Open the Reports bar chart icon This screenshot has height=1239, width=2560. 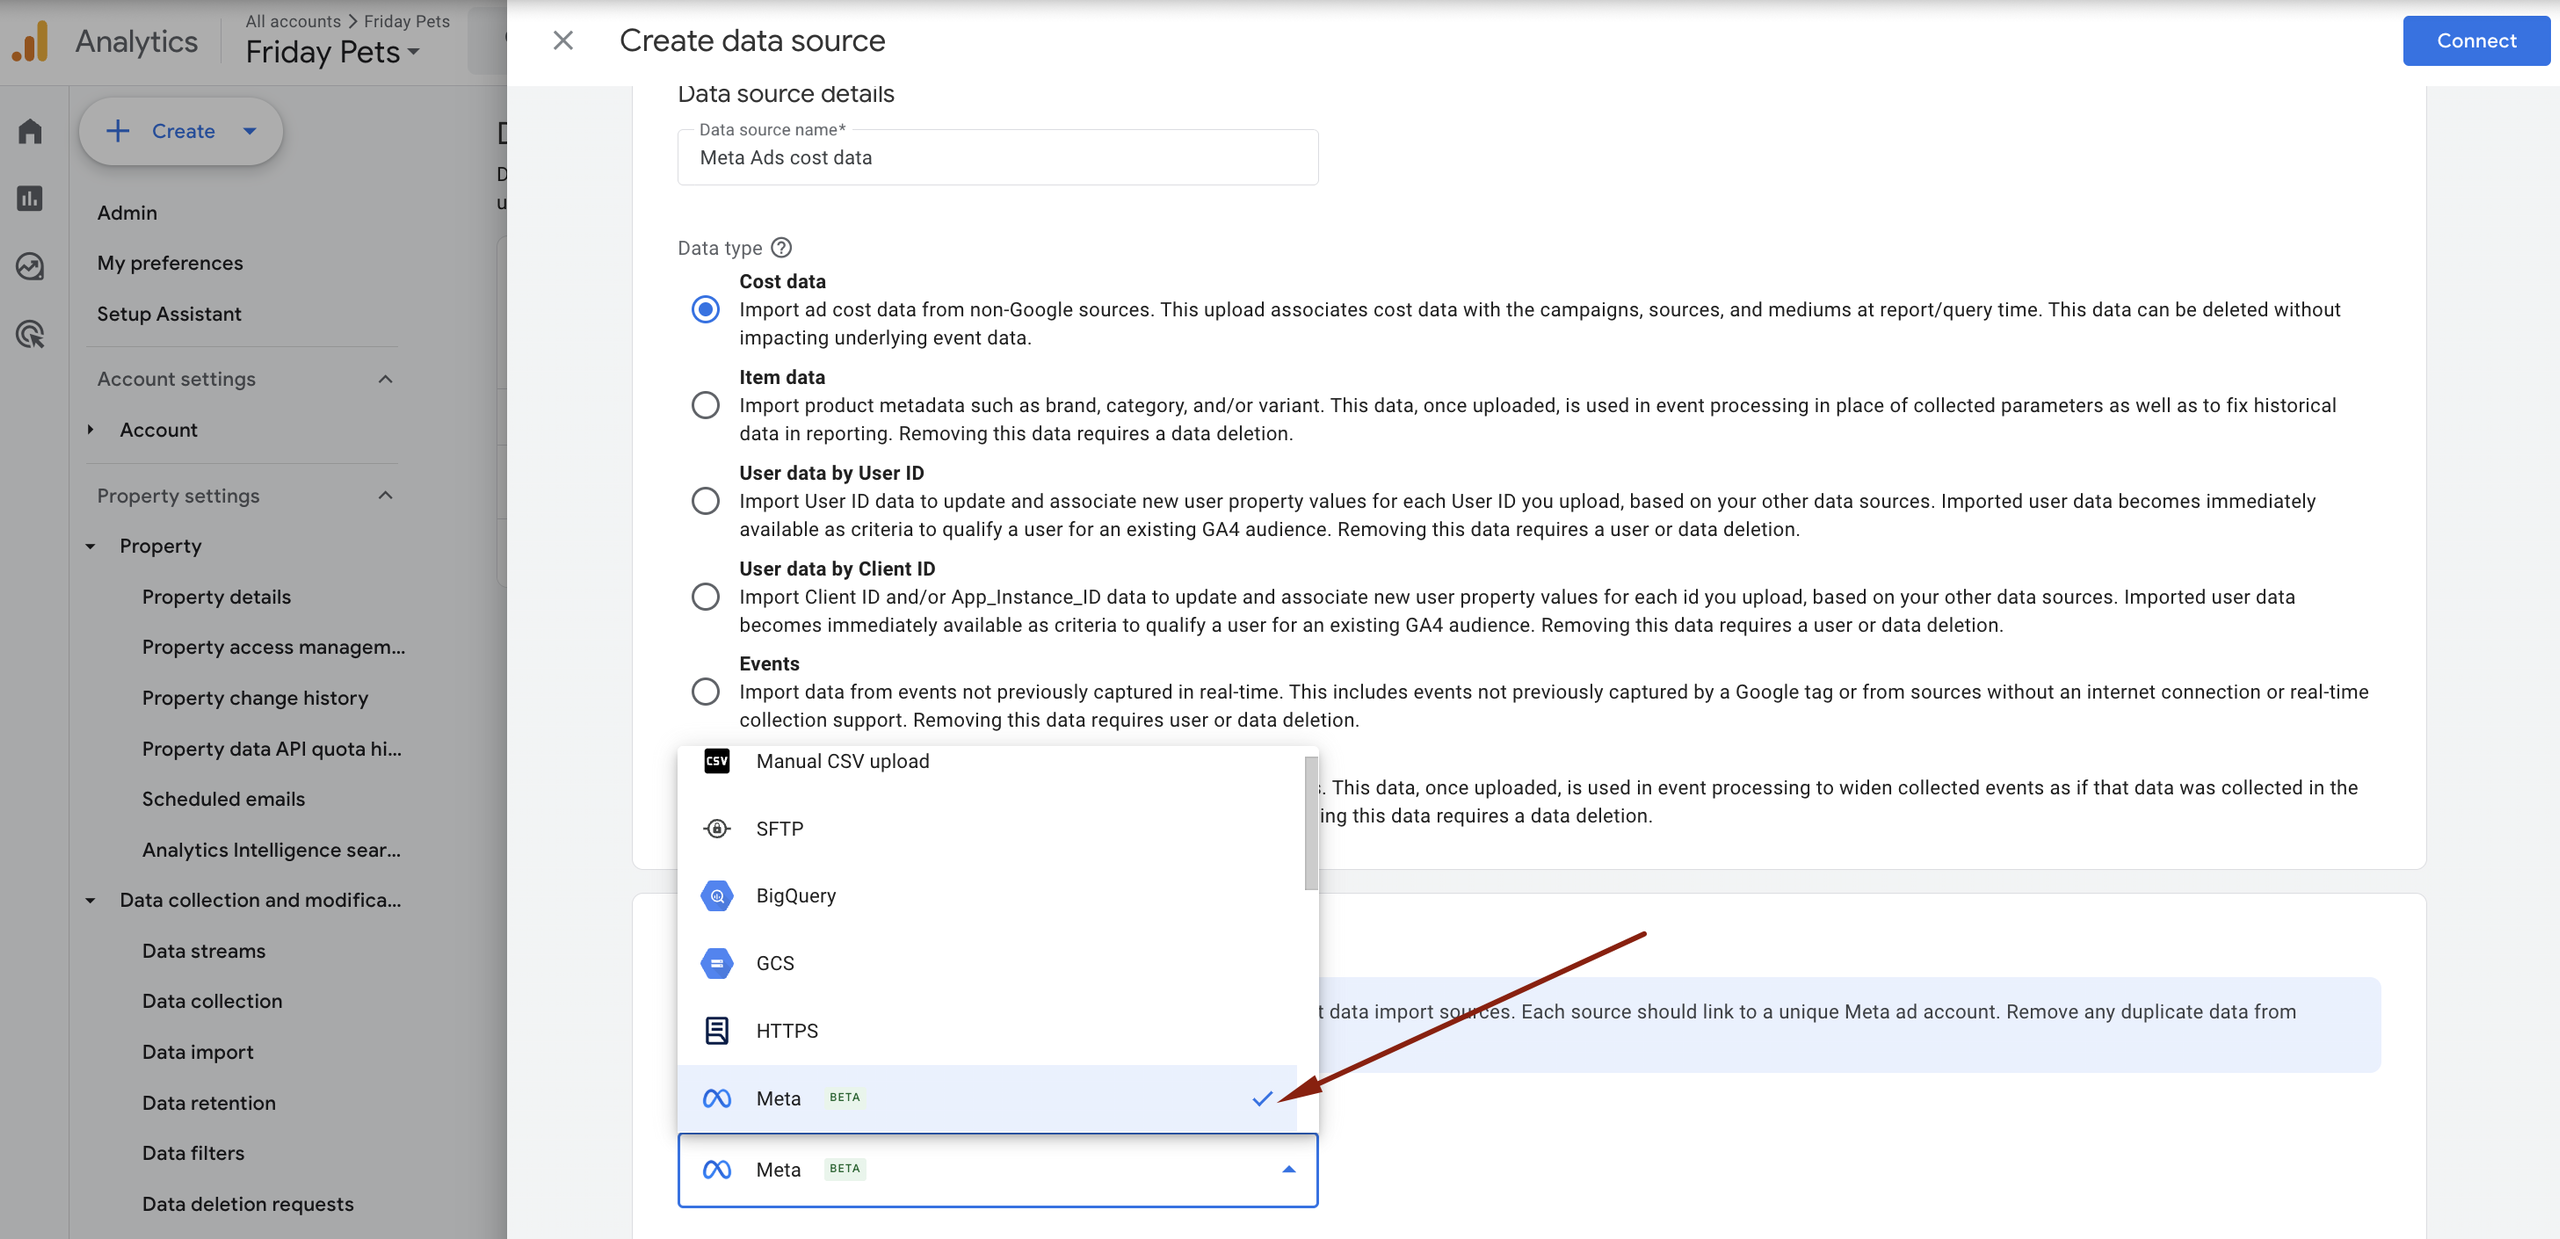pyautogui.click(x=30, y=198)
